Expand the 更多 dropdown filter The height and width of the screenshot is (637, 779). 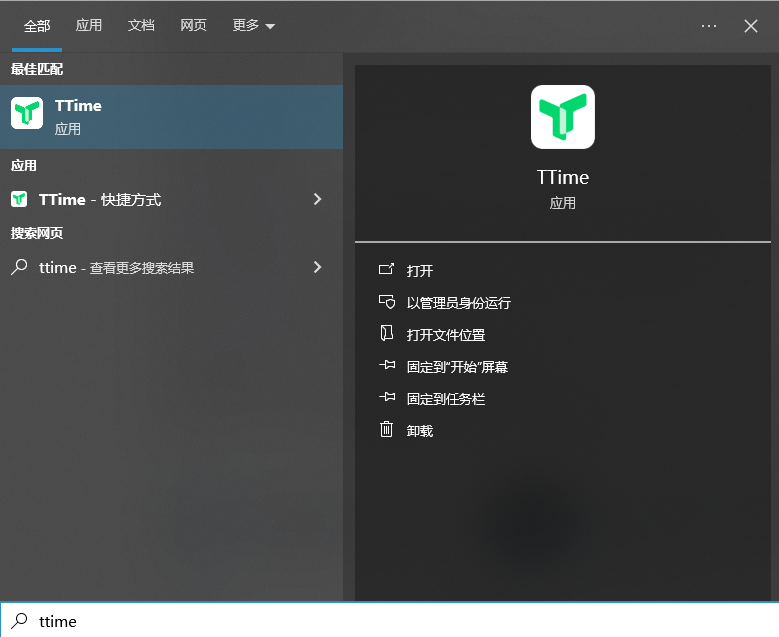(x=253, y=26)
